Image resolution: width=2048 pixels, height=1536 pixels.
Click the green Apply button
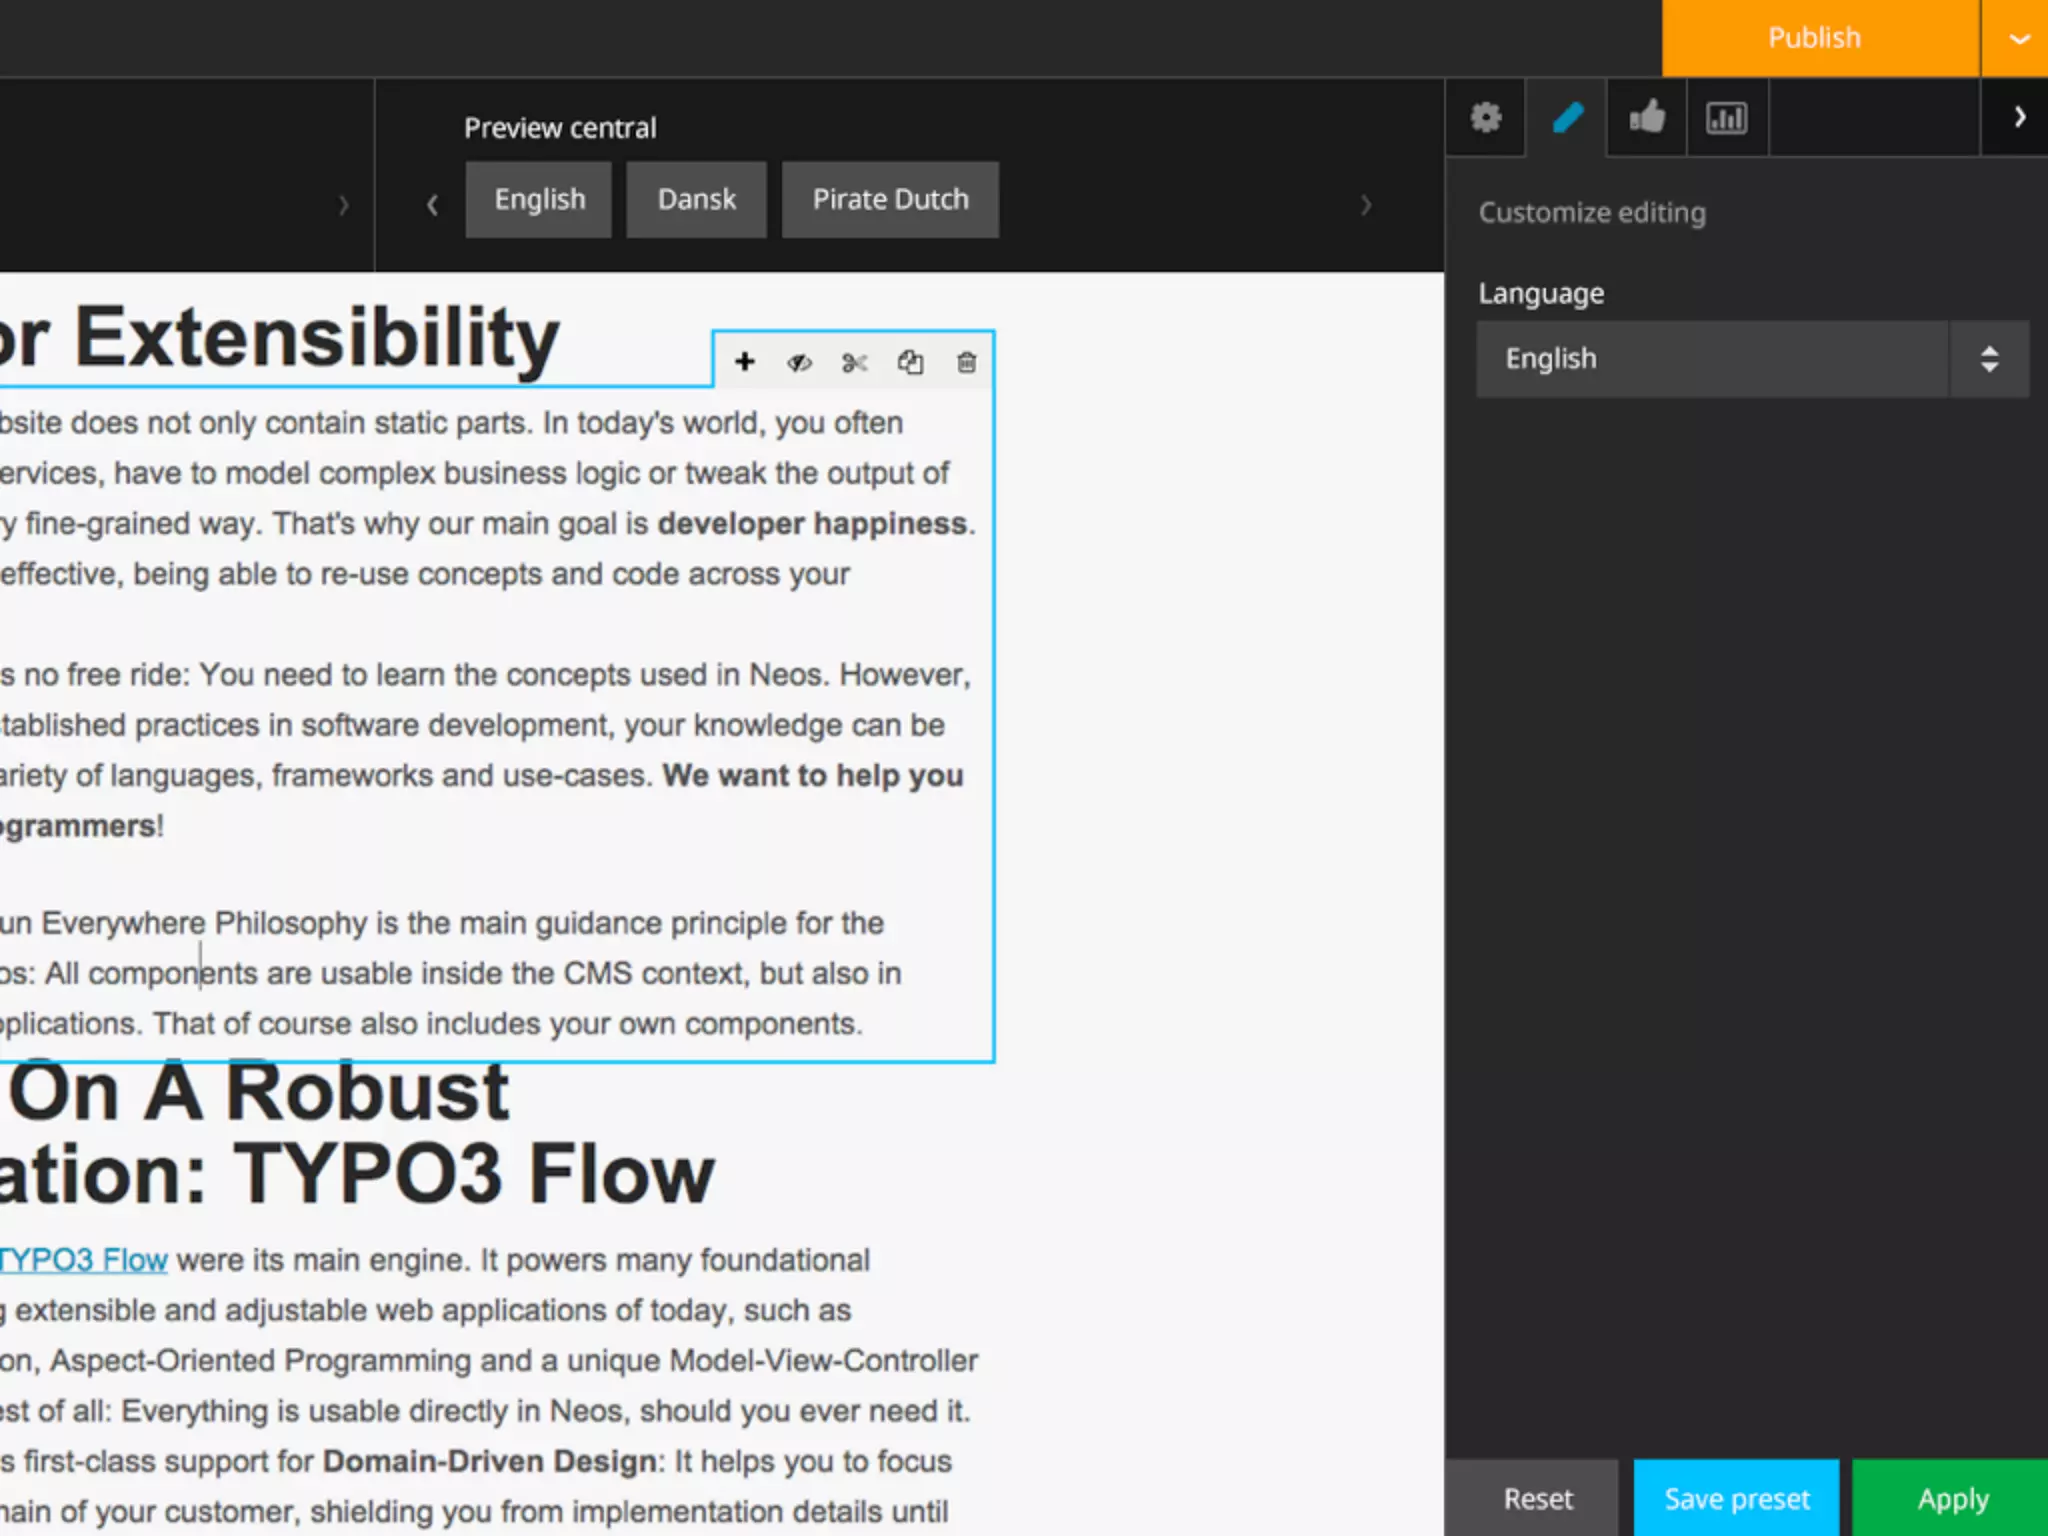point(1952,1499)
